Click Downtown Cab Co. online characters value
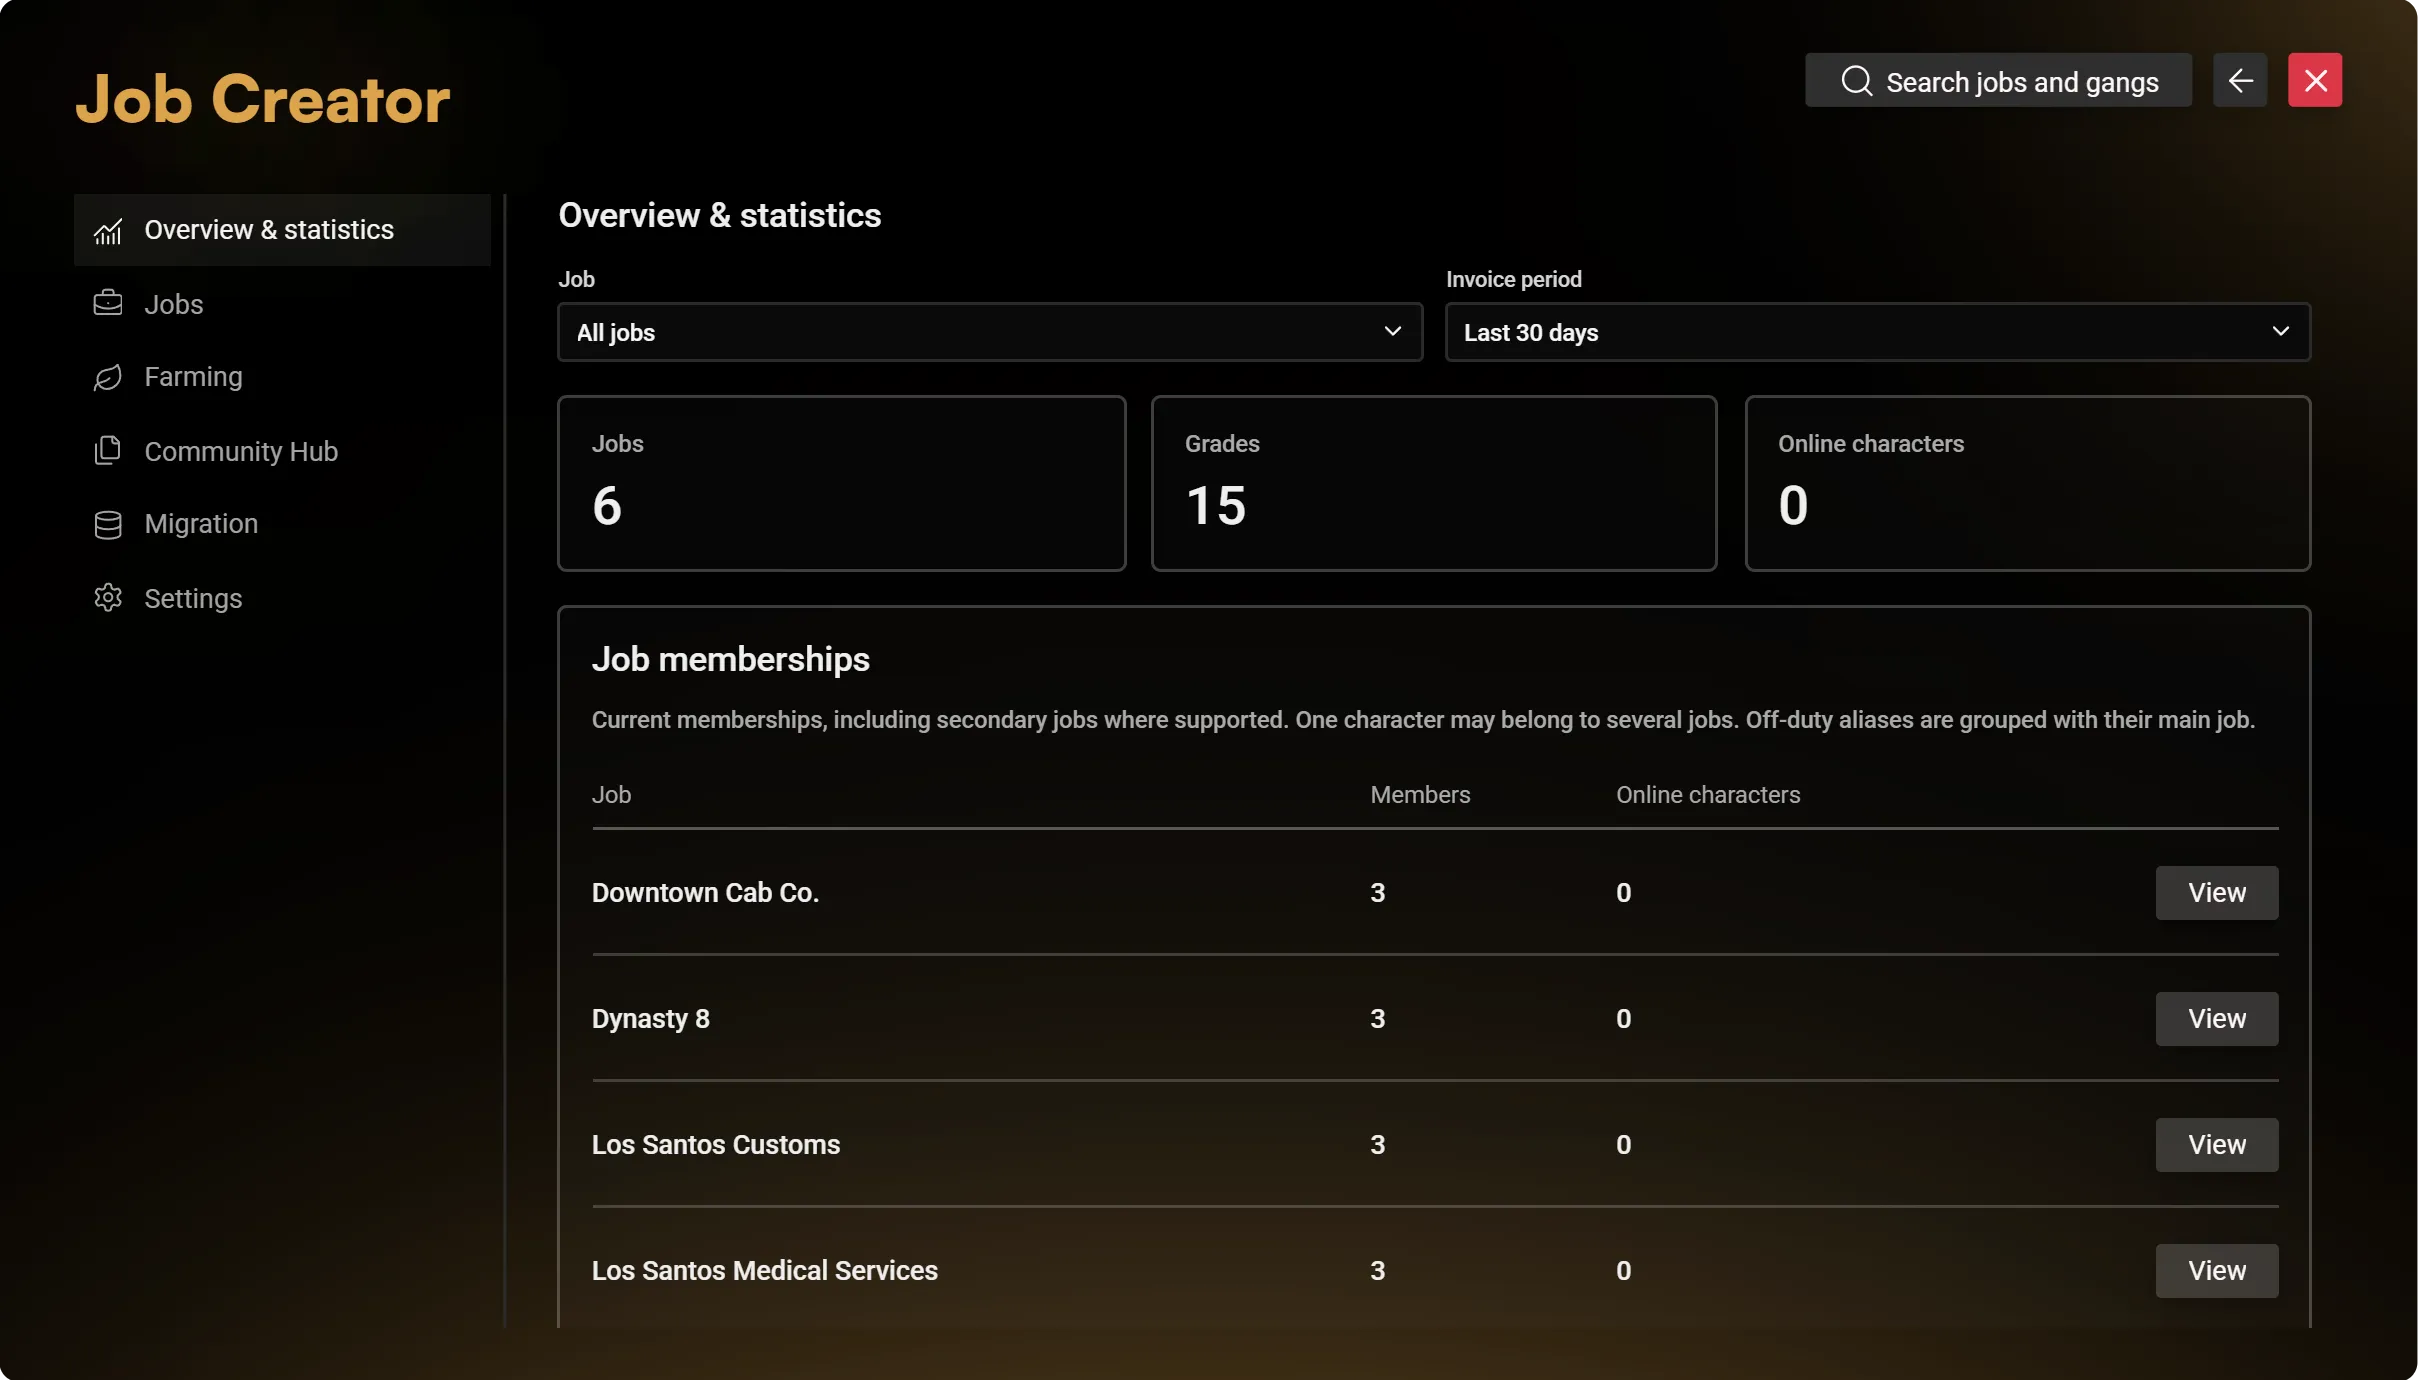The height and width of the screenshot is (1380, 2418). pyautogui.click(x=1624, y=893)
